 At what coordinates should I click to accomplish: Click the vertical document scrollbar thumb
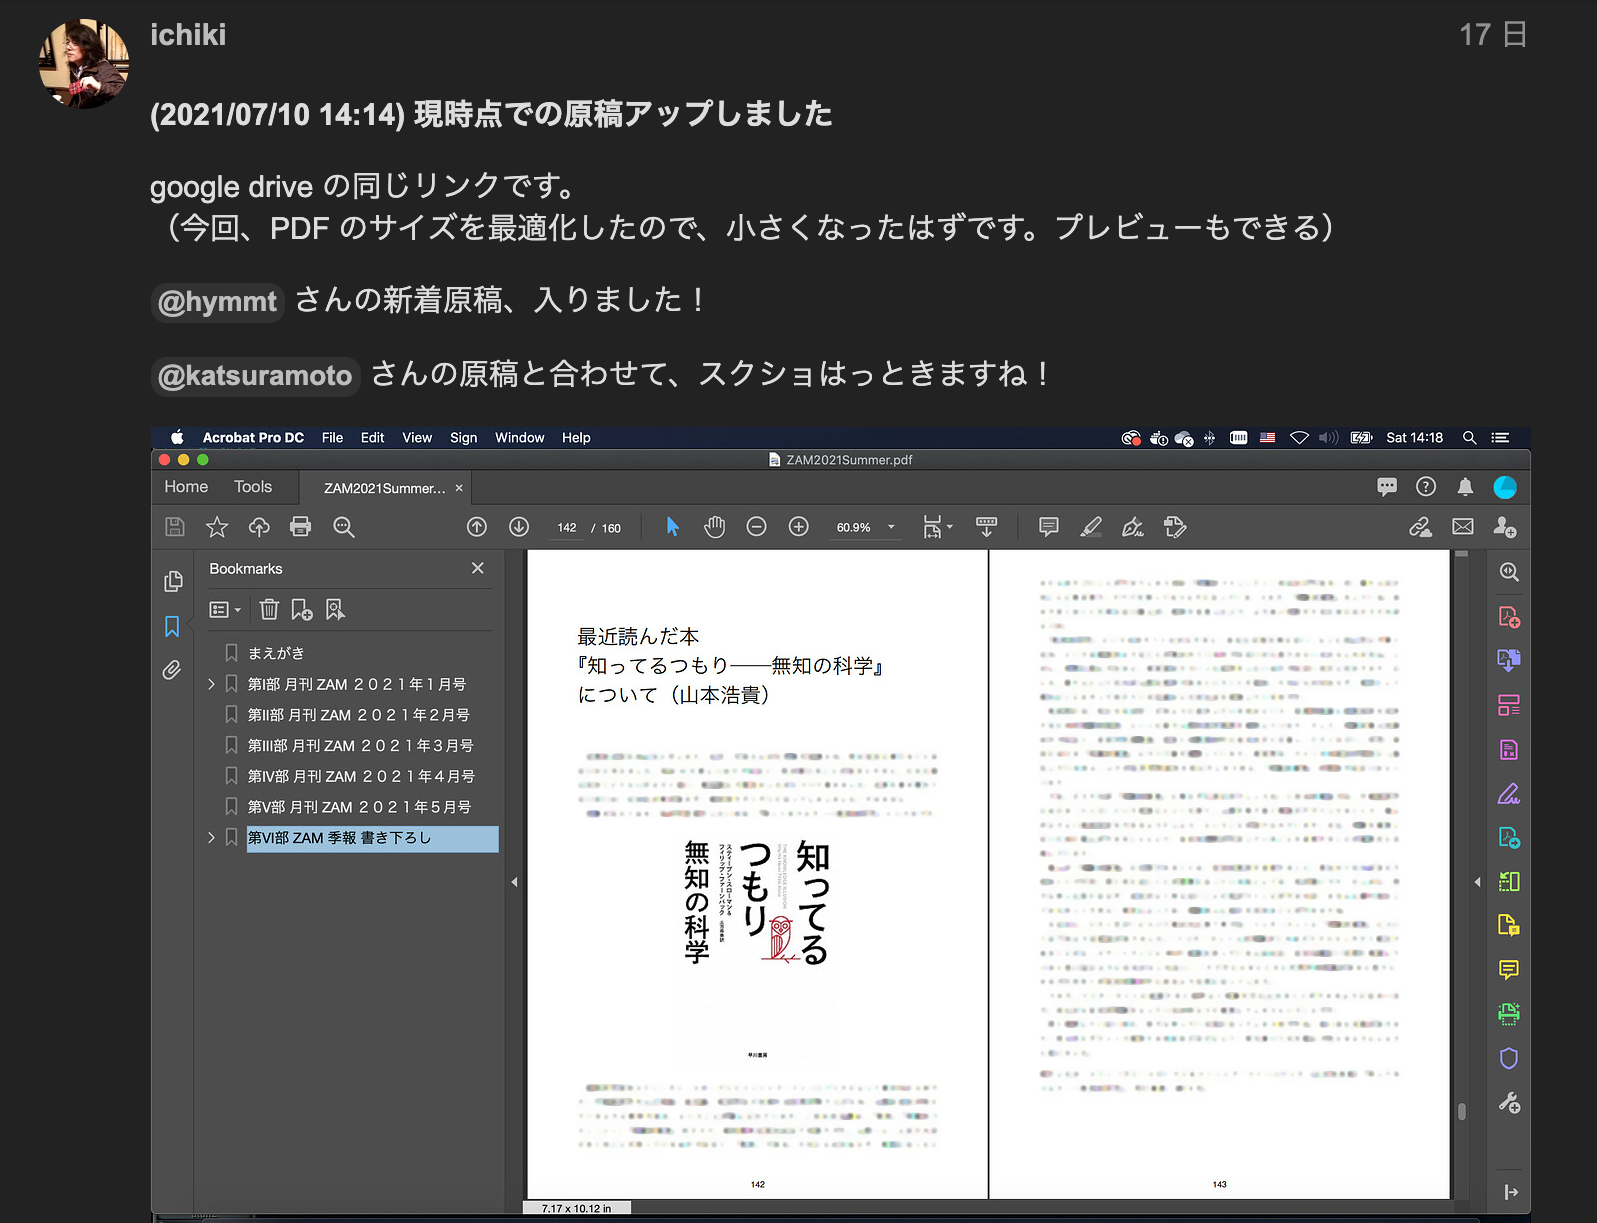1462,1112
